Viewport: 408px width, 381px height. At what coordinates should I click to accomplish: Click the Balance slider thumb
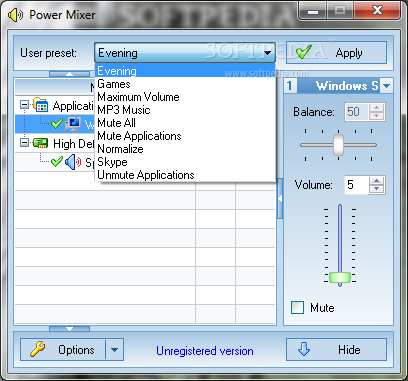tap(339, 145)
